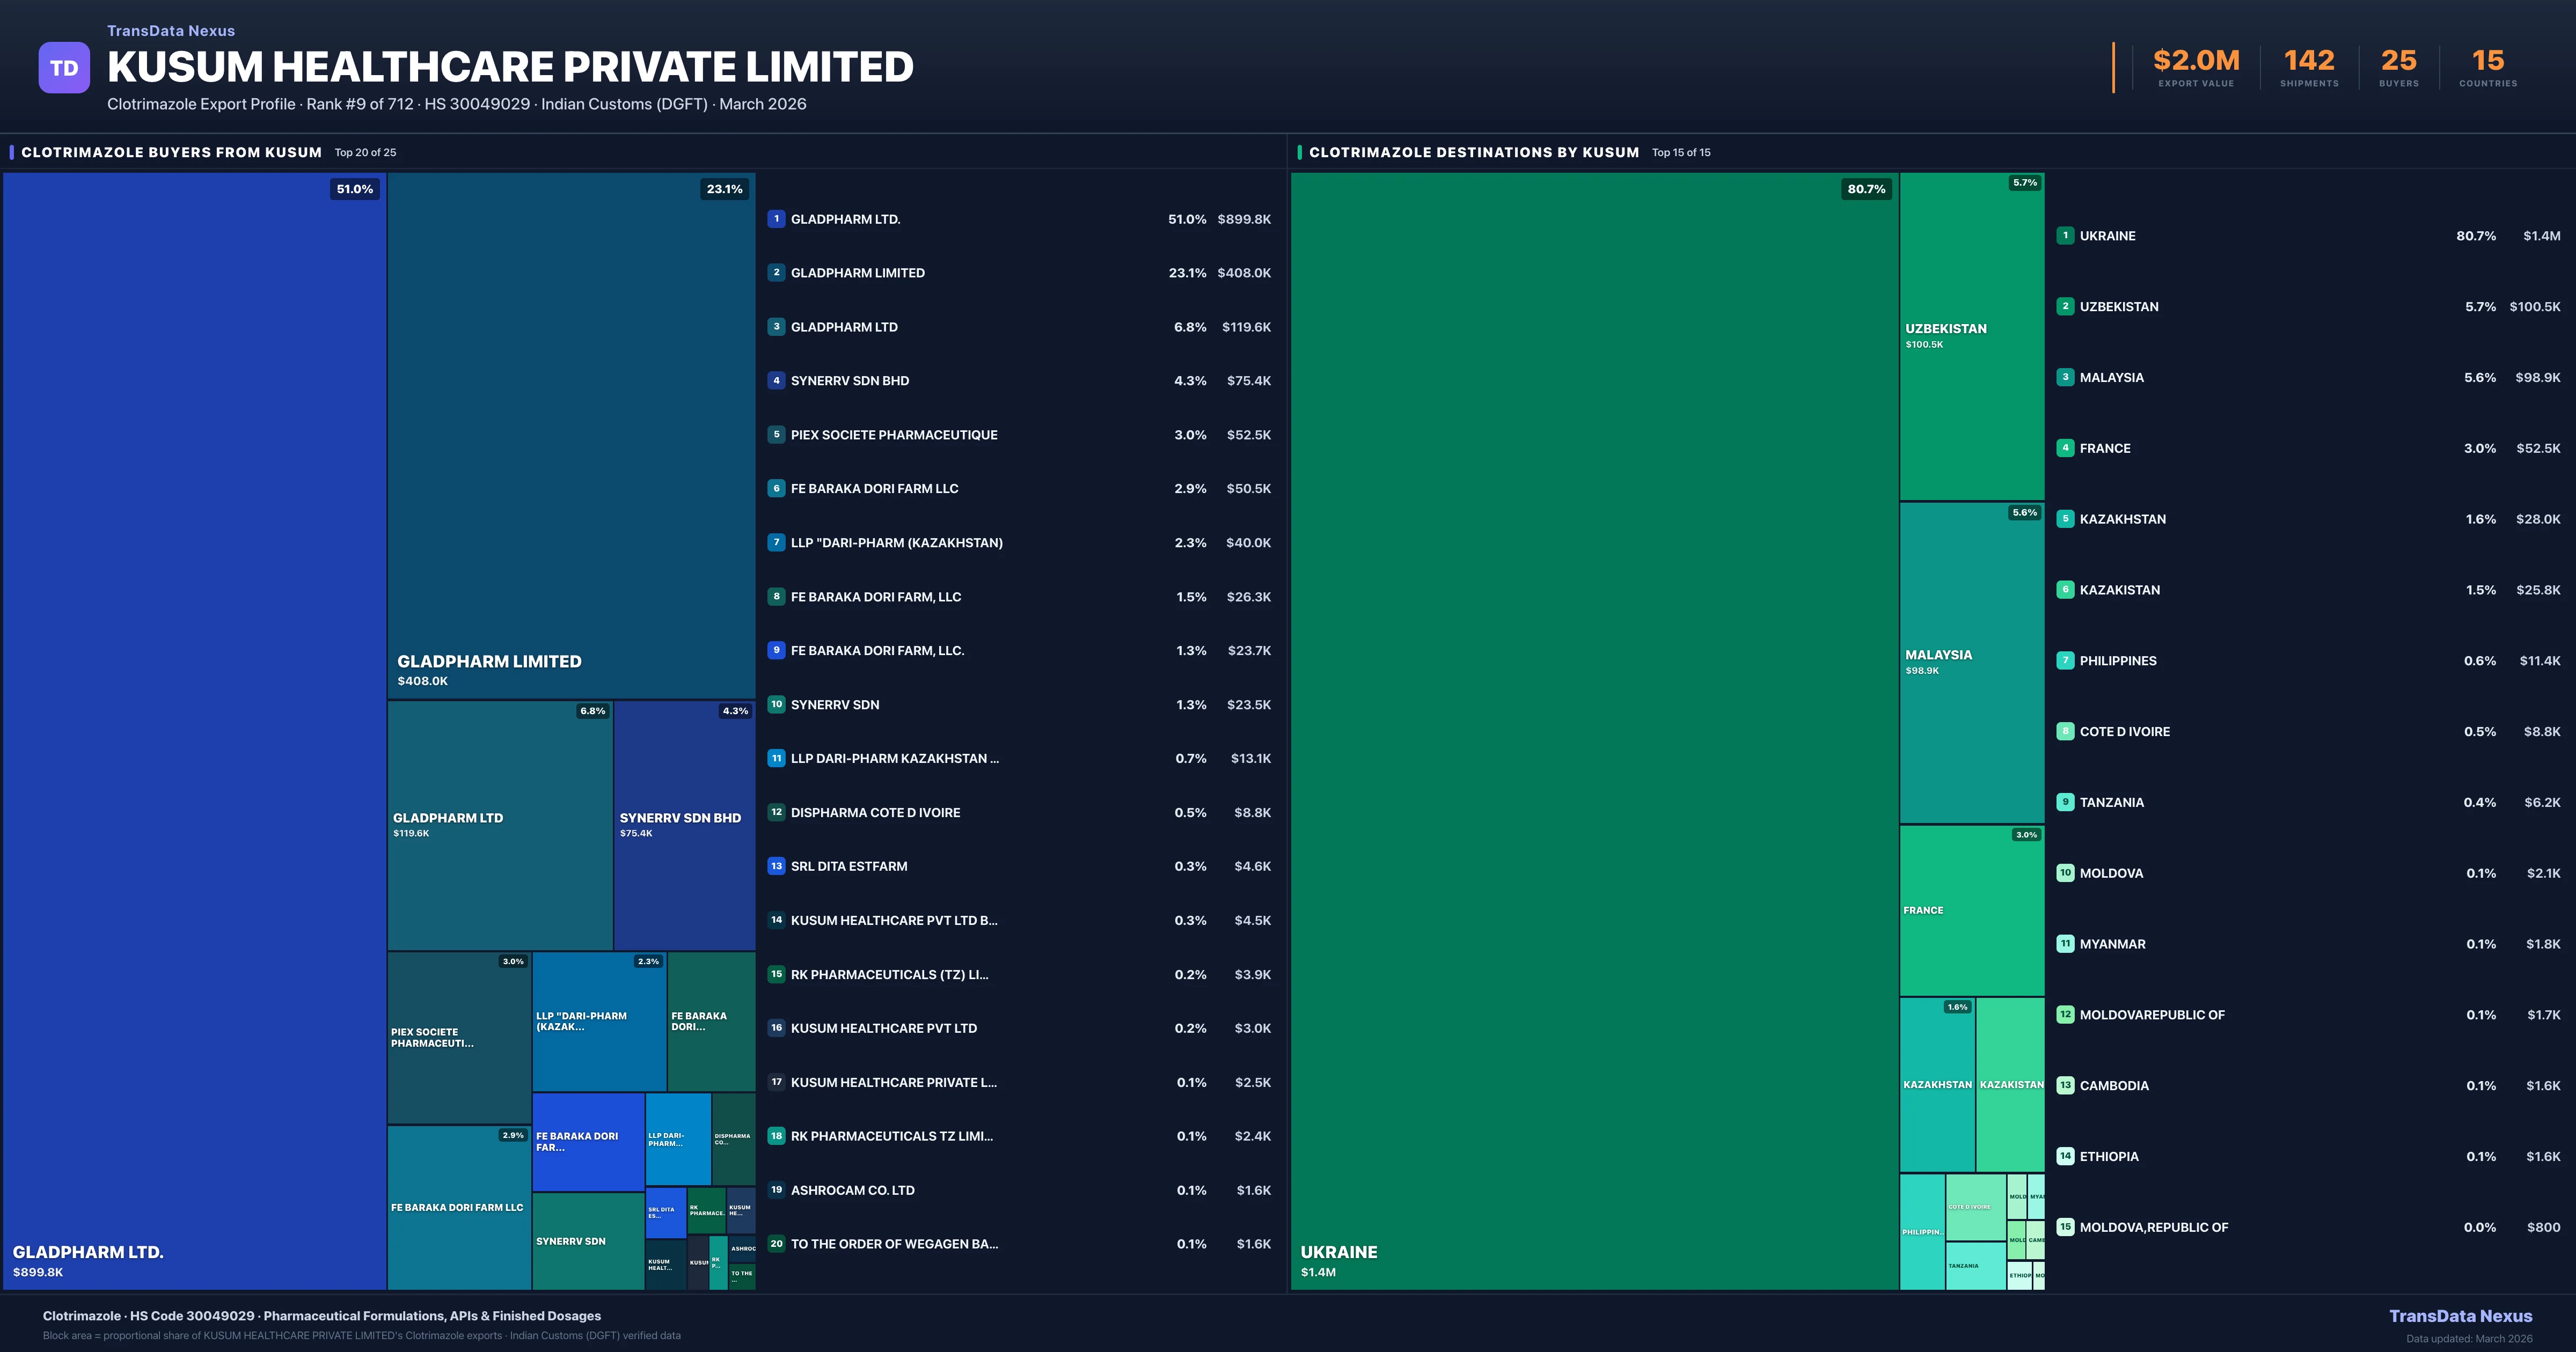
Task: Click the COTE D IVOIRE destination row
Action: click(x=2124, y=732)
